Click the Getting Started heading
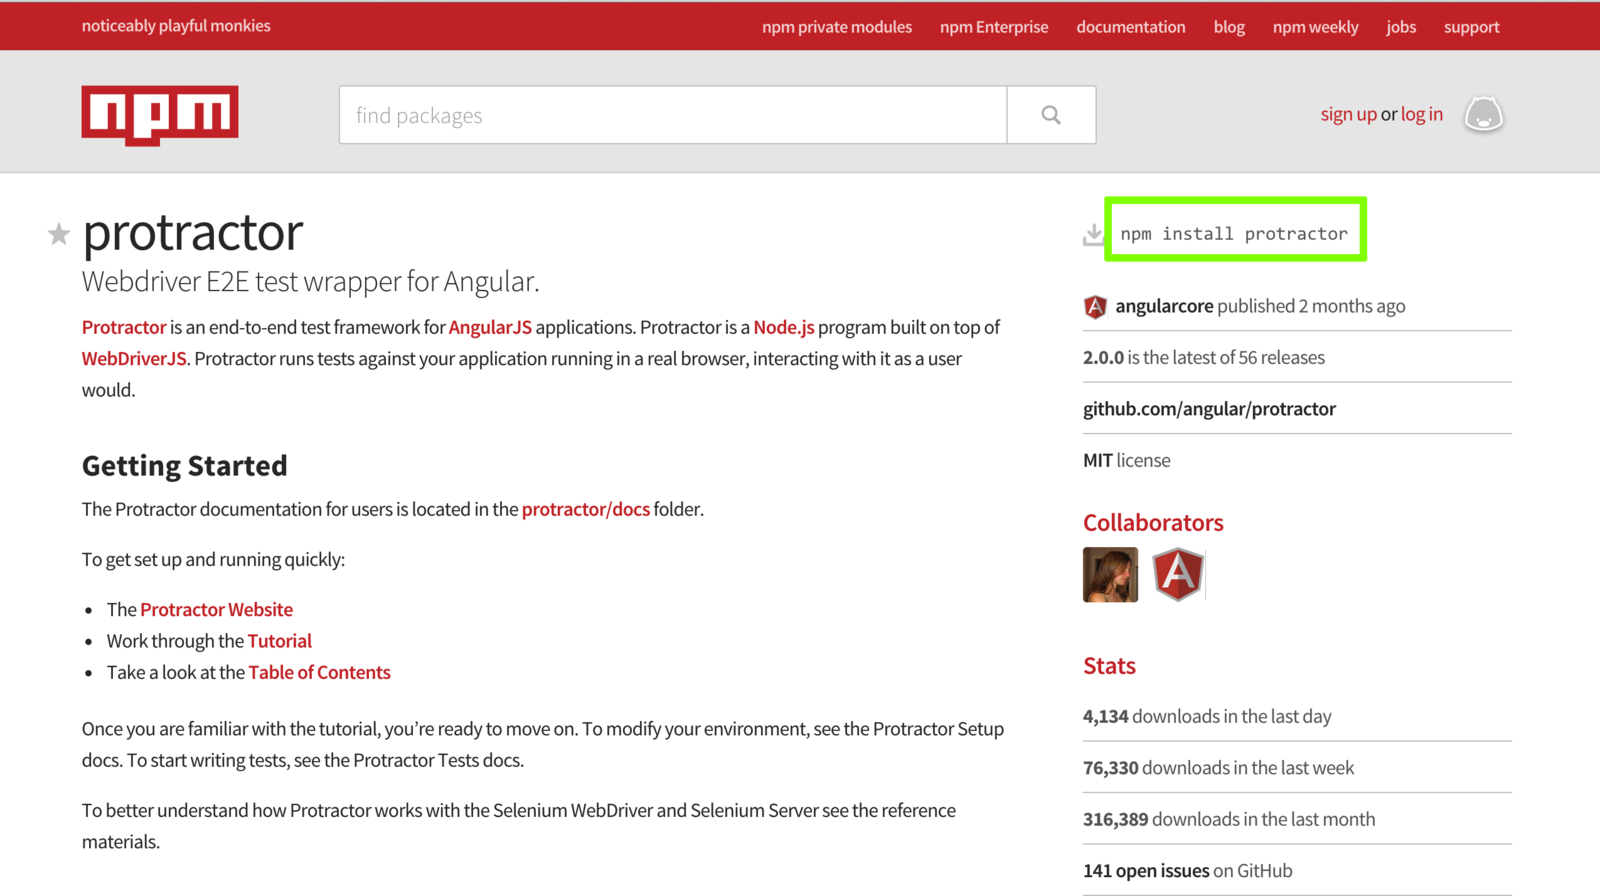This screenshot has height=896, width=1600. tap(185, 466)
